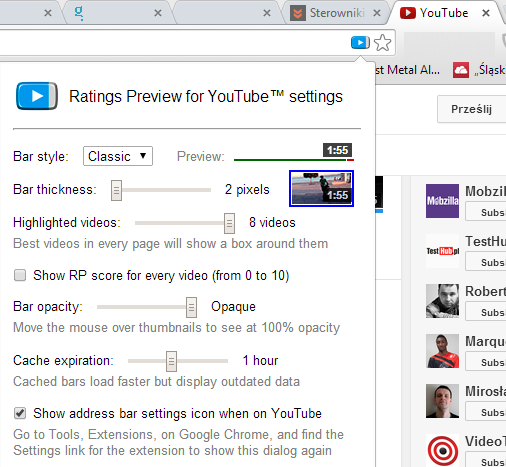Bookmark this page with the star icon
506x467 pixels.
tap(382, 43)
